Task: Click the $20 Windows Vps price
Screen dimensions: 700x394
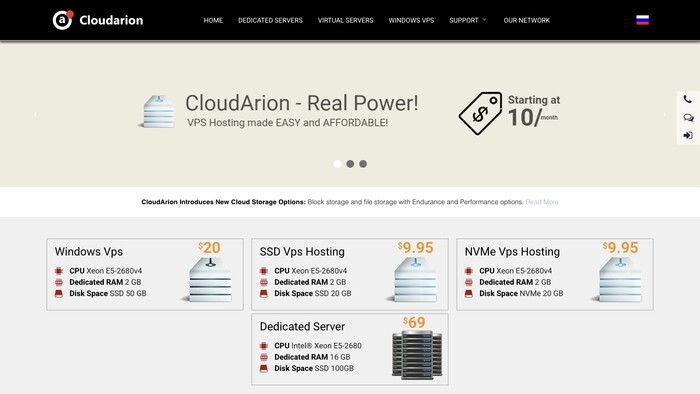Action: point(209,248)
